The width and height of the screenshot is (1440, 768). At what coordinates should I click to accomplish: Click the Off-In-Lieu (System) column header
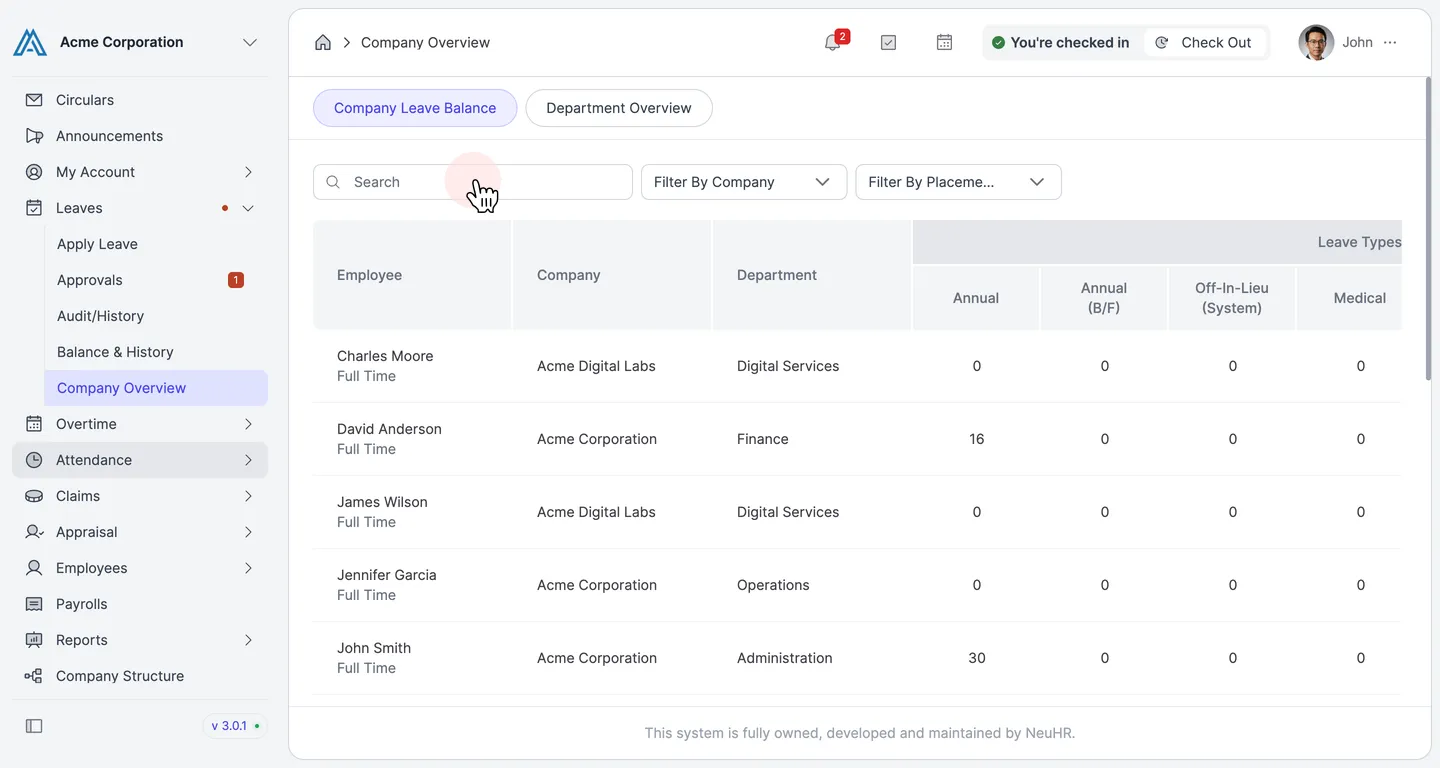(1232, 298)
